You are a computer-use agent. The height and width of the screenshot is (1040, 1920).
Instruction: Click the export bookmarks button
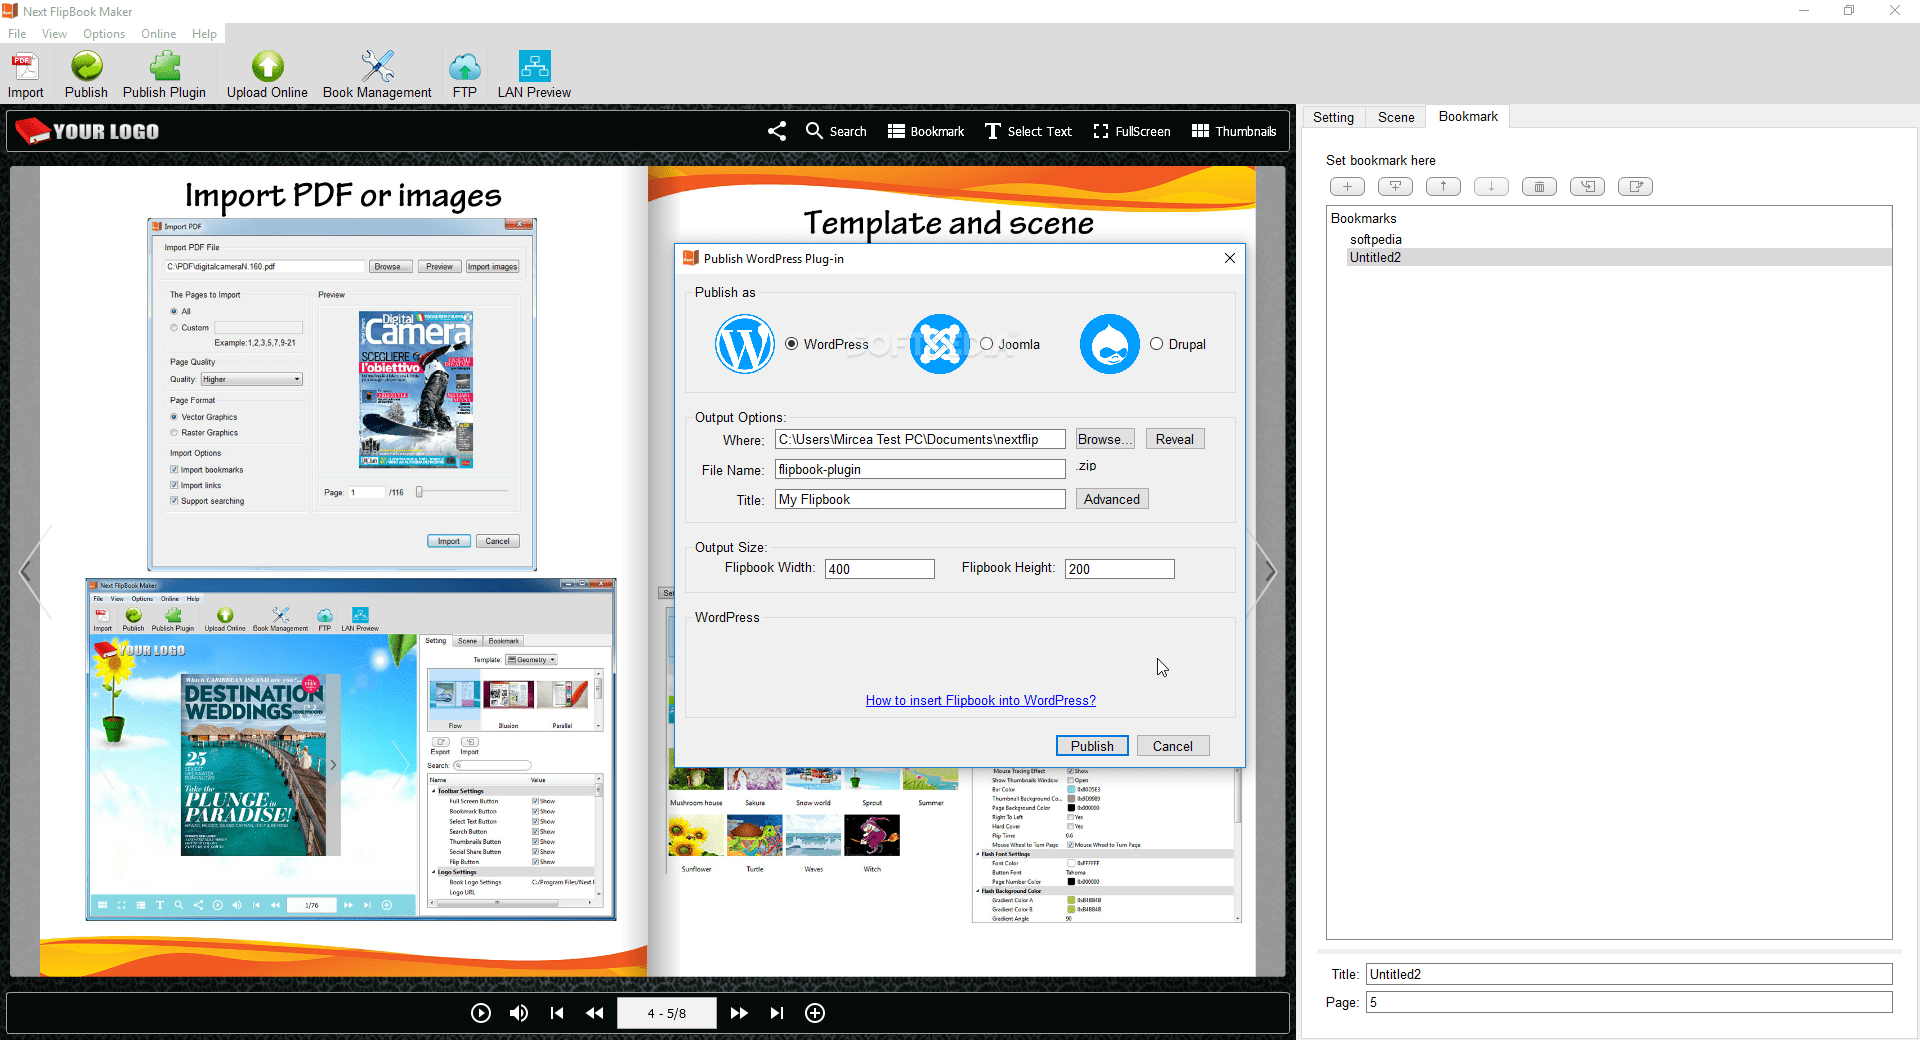coord(1635,187)
